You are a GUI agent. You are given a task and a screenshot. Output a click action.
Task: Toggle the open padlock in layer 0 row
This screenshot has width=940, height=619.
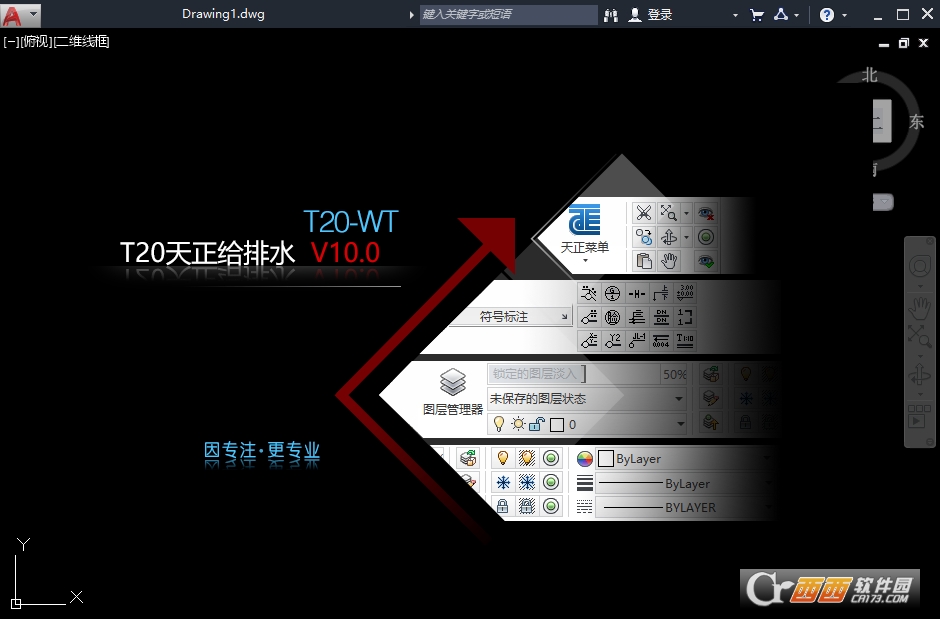click(537, 424)
